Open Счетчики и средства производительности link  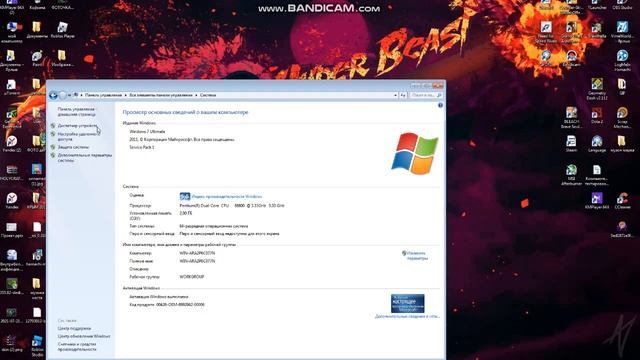pyautogui.click(x=77, y=347)
